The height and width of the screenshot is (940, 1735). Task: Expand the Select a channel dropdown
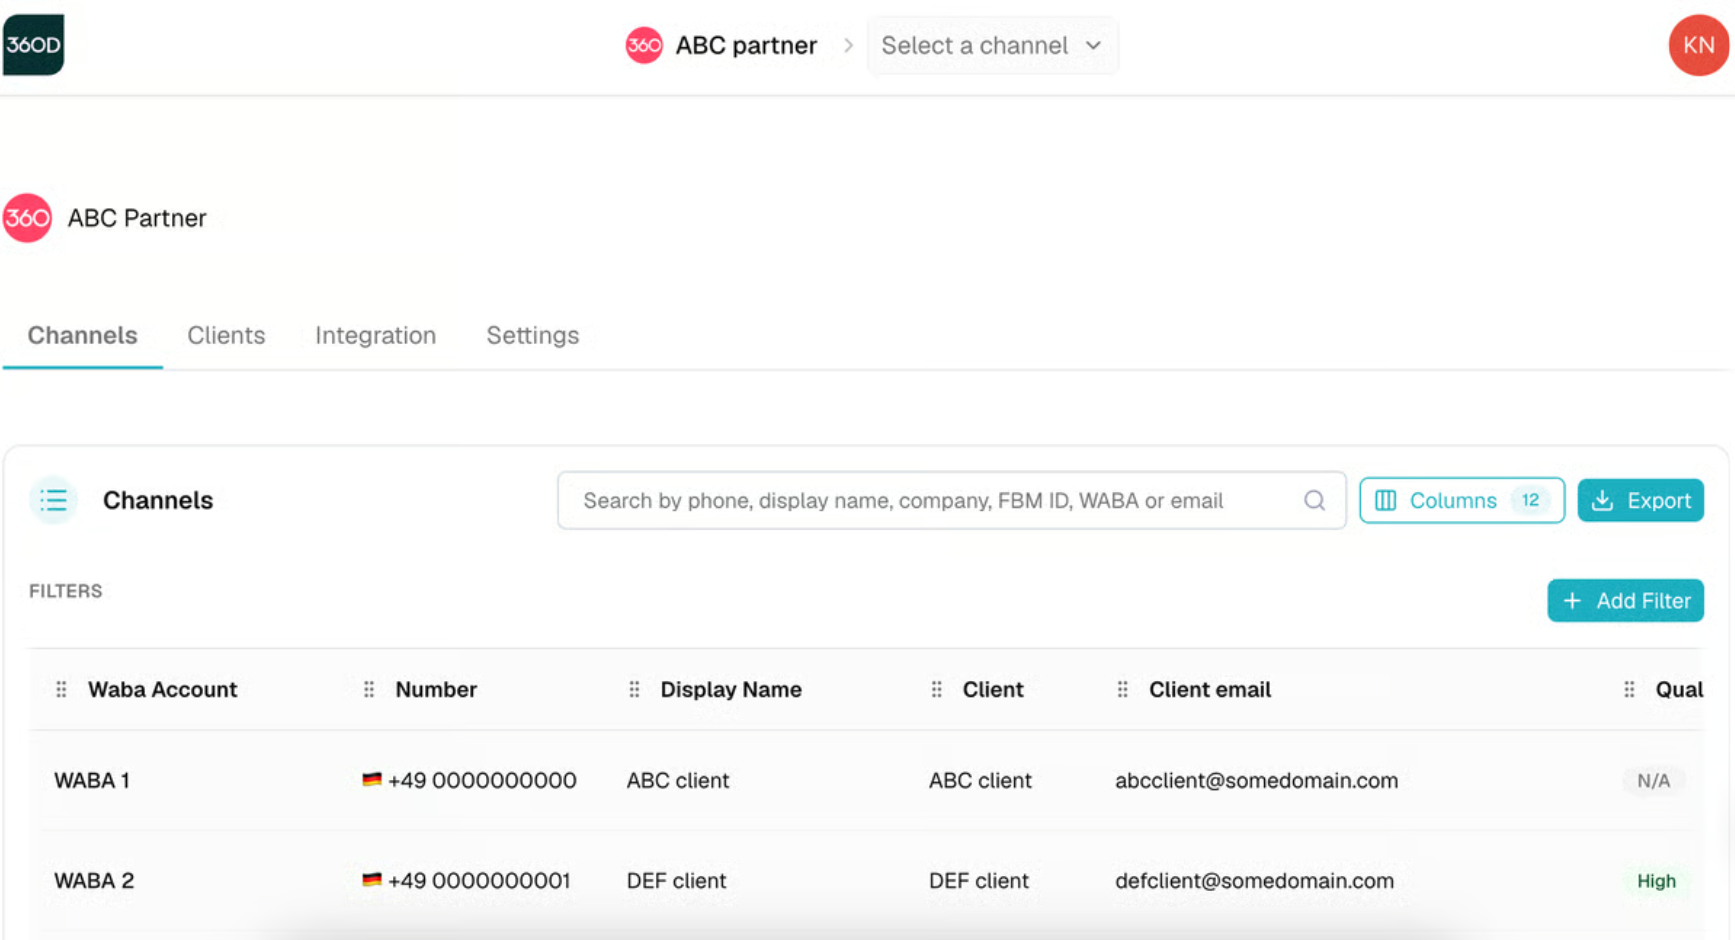coord(992,45)
